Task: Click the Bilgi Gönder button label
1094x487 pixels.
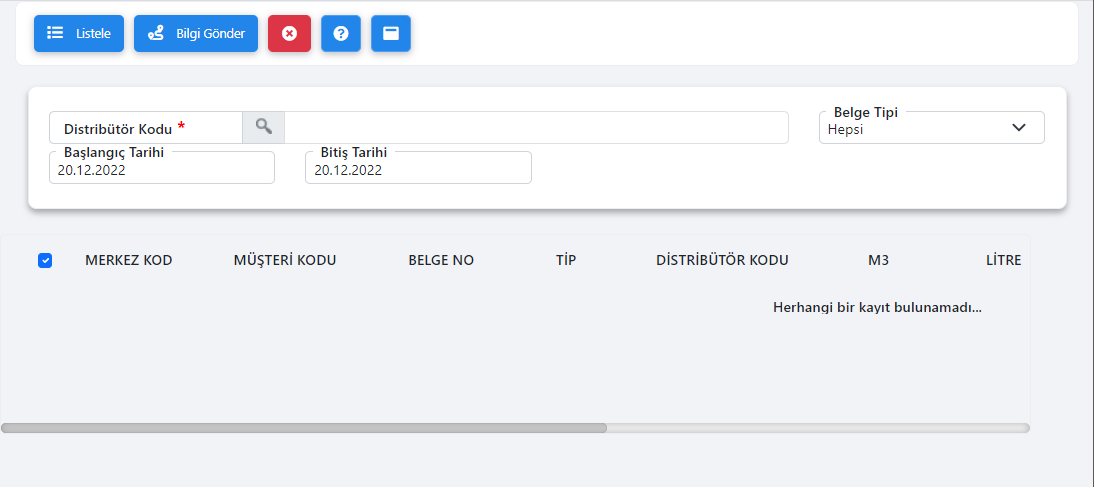Action: tap(211, 33)
